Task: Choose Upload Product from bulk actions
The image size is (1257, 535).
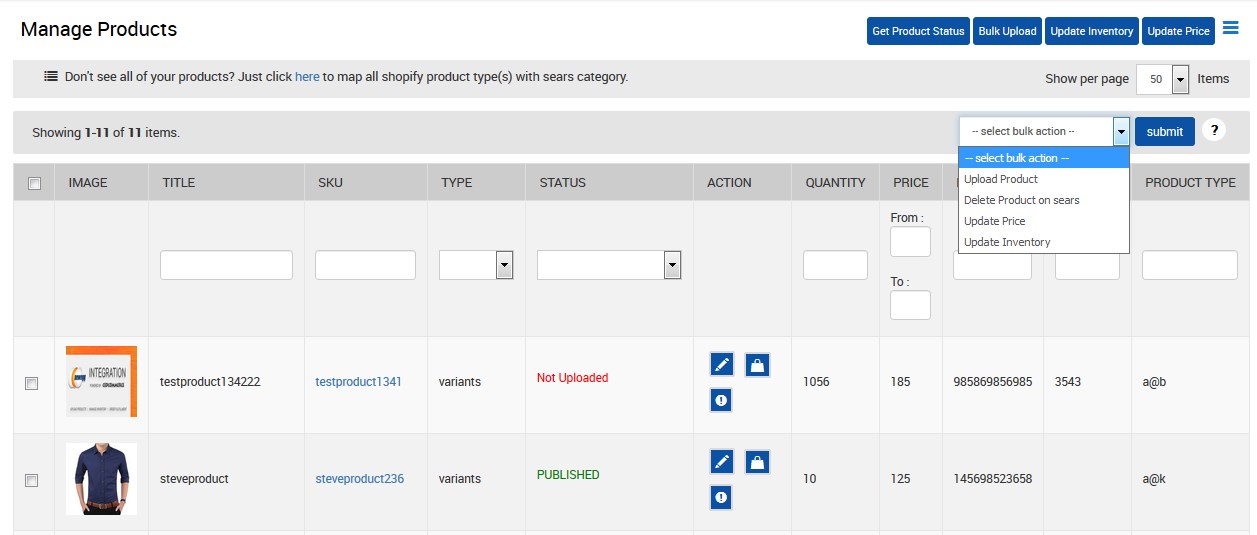Action: pyautogui.click(x=1044, y=179)
